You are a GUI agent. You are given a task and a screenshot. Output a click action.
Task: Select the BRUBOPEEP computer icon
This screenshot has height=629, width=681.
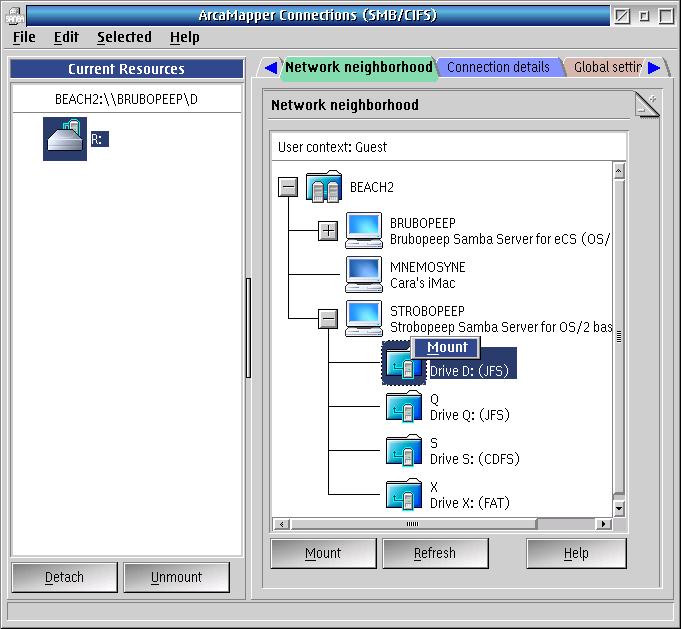(x=364, y=230)
